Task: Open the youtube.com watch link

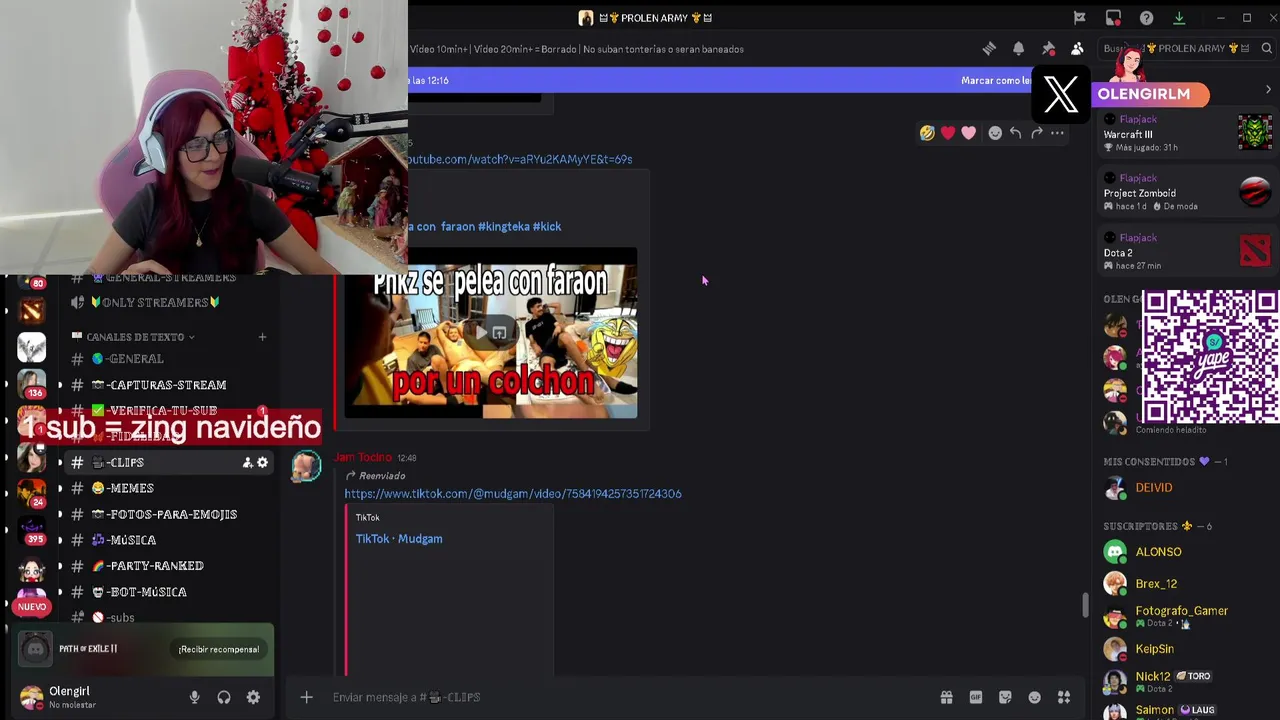Action: click(x=518, y=159)
